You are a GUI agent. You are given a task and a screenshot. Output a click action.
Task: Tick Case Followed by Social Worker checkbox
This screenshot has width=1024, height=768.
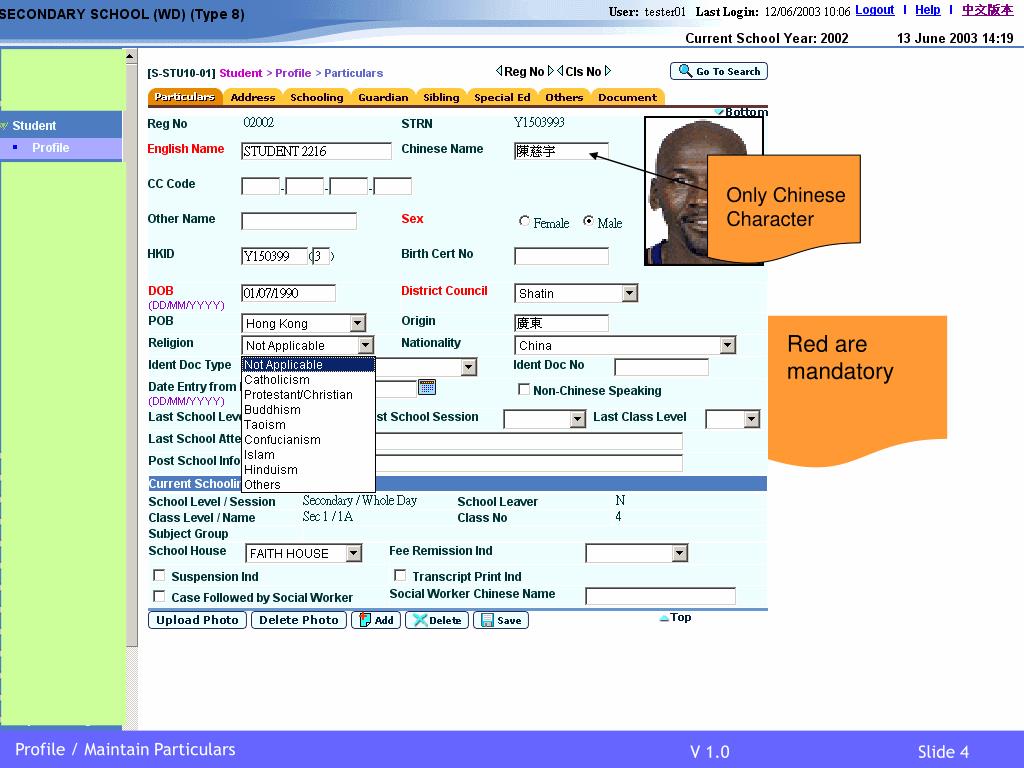point(159,596)
